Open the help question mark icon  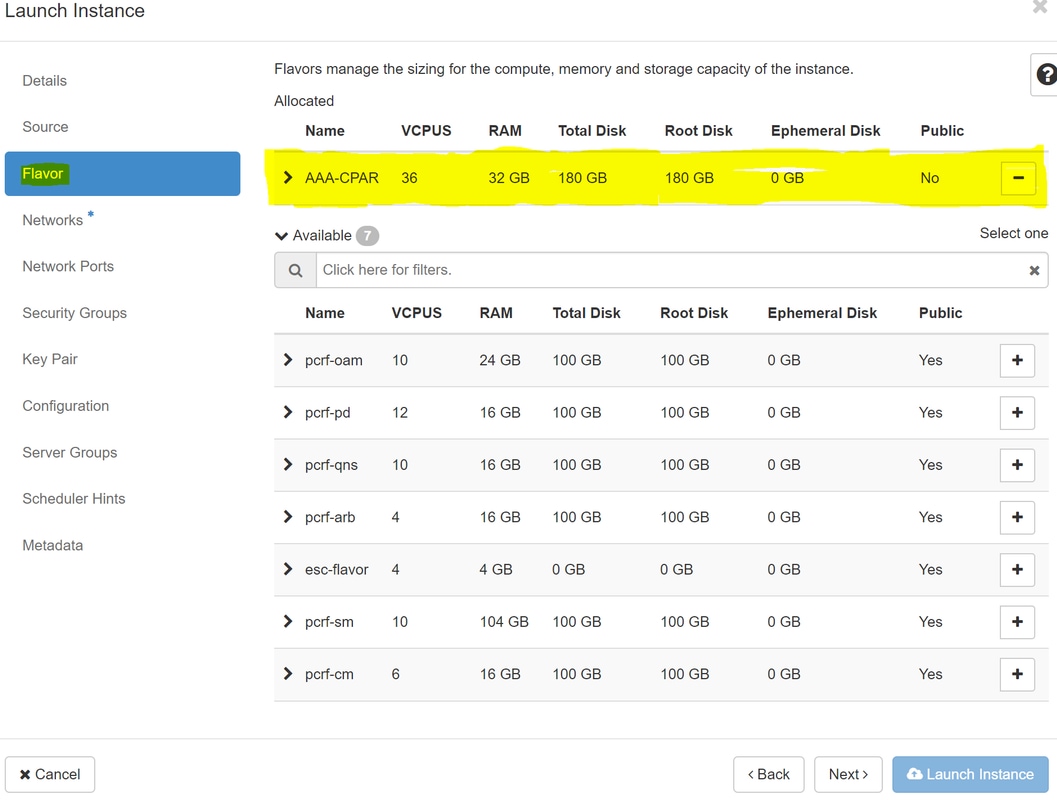[1045, 74]
